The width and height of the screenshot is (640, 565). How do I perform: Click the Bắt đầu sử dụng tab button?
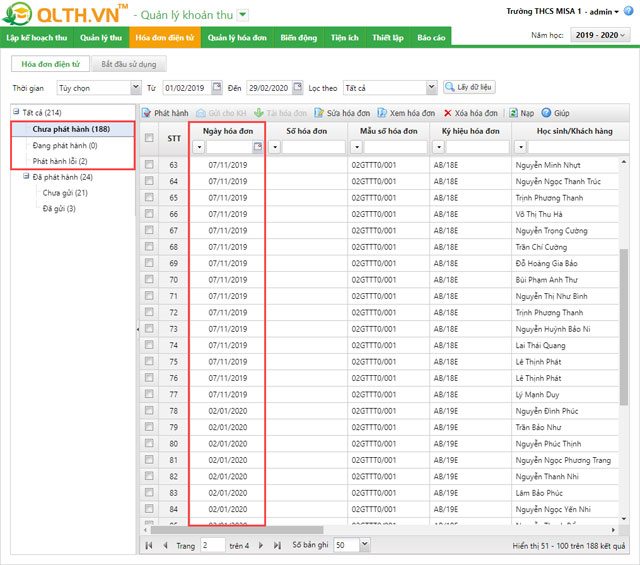(128, 64)
